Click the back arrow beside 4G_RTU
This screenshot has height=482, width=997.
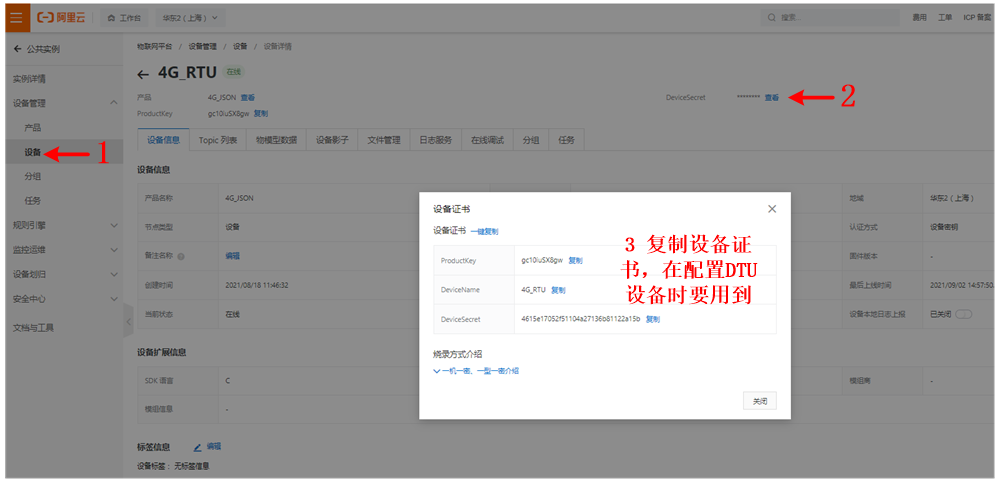click(x=143, y=74)
